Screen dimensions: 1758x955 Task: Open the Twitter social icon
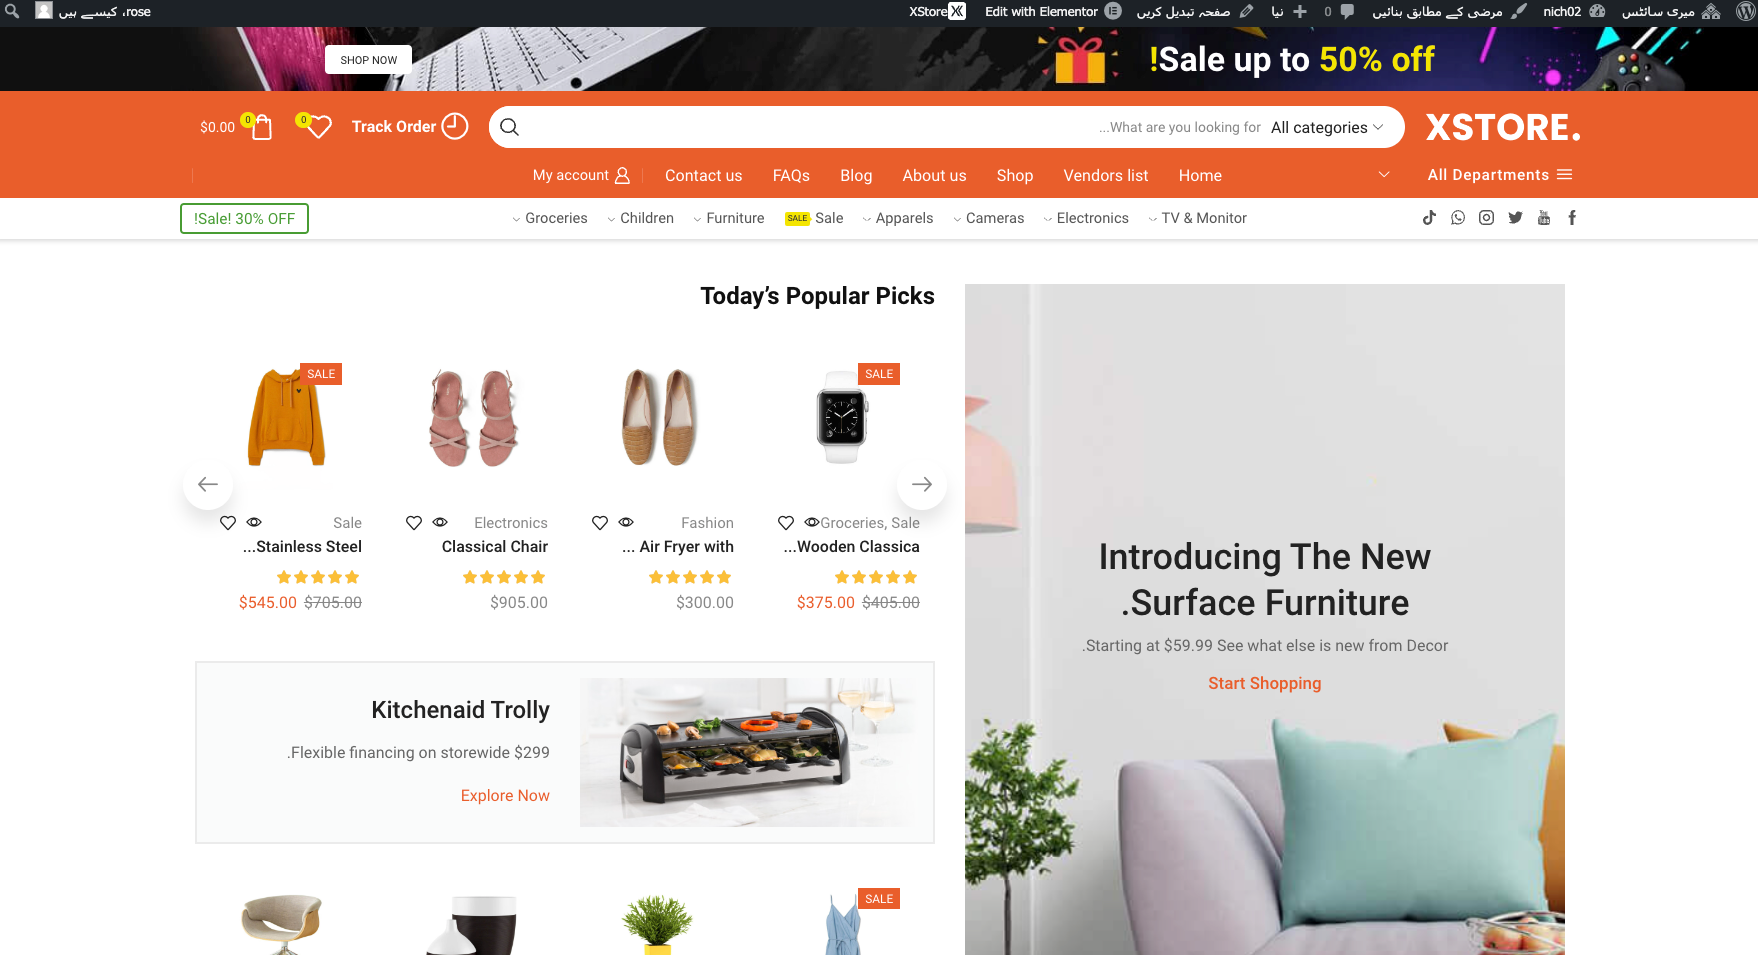[x=1515, y=218]
